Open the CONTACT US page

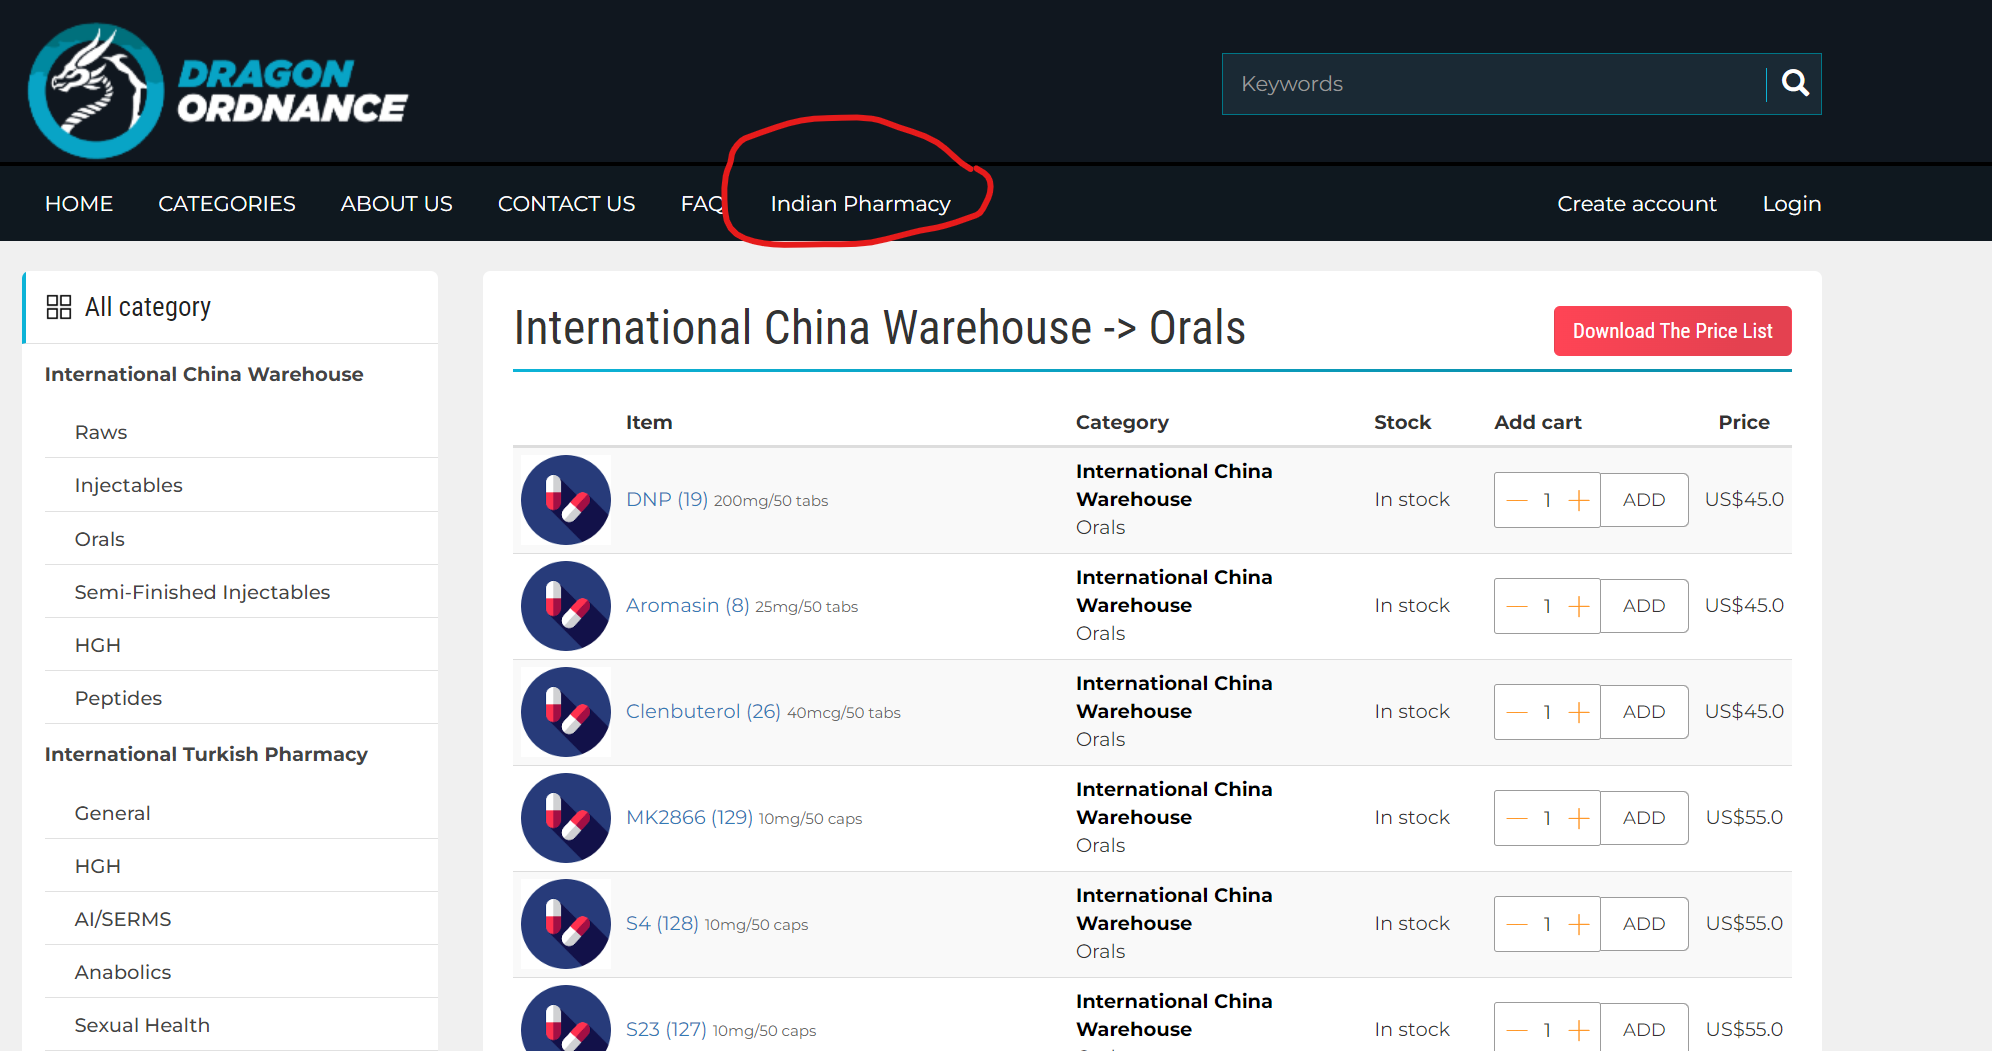pyautogui.click(x=567, y=204)
